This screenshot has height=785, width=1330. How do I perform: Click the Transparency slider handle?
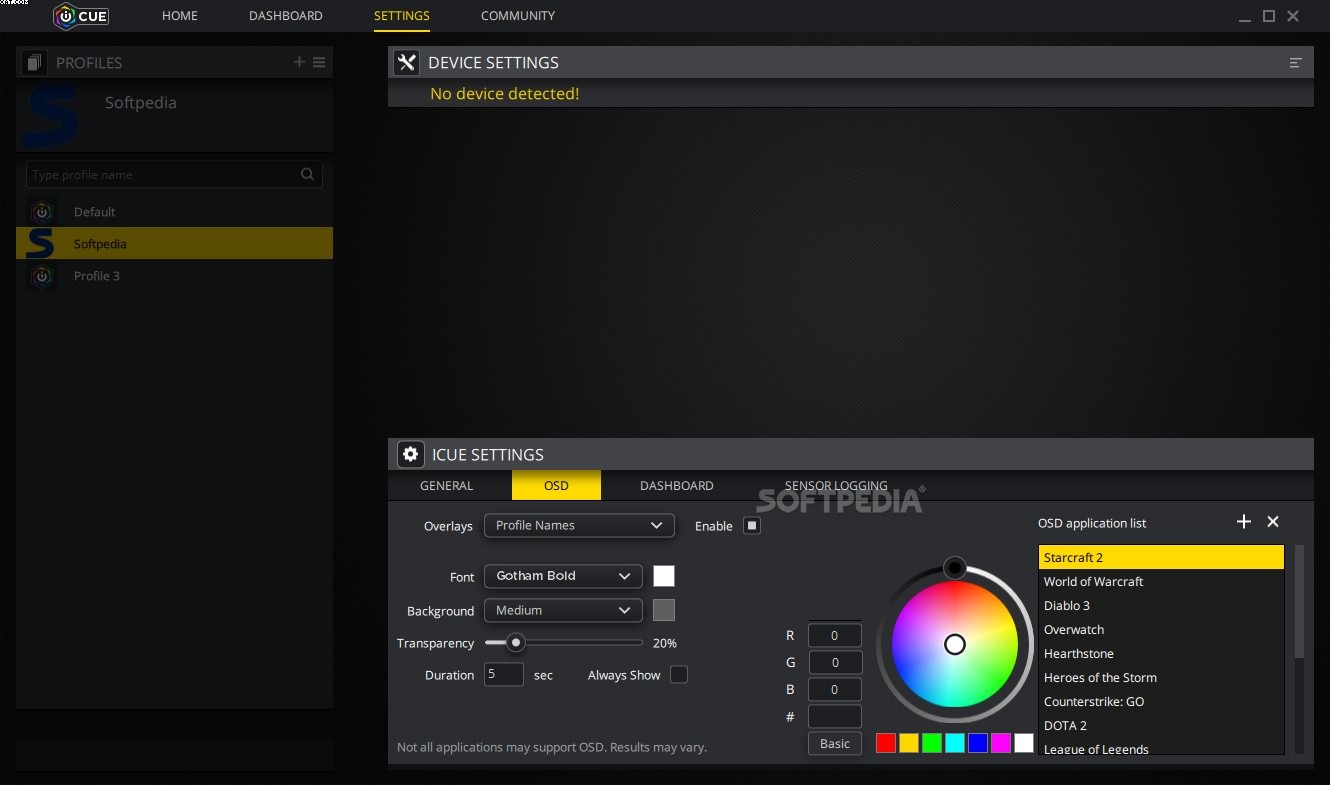coord(516,643)
